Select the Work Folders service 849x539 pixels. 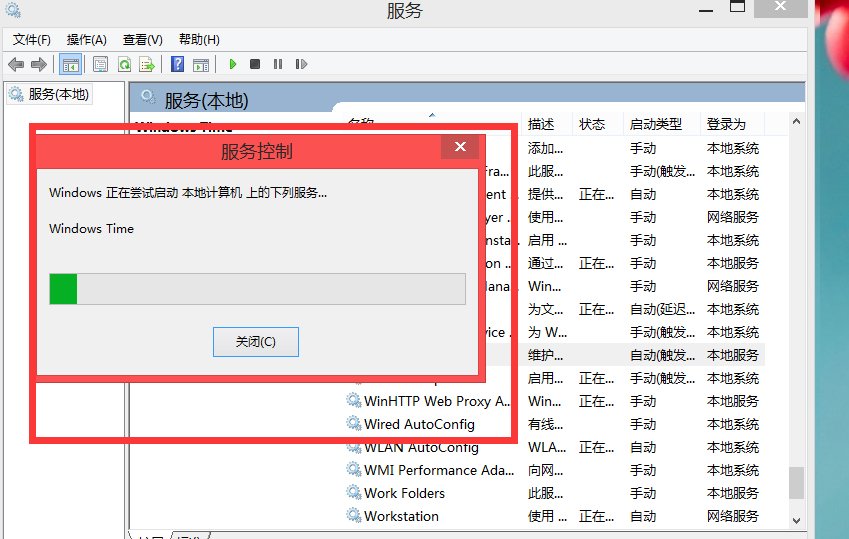point(404,493)
